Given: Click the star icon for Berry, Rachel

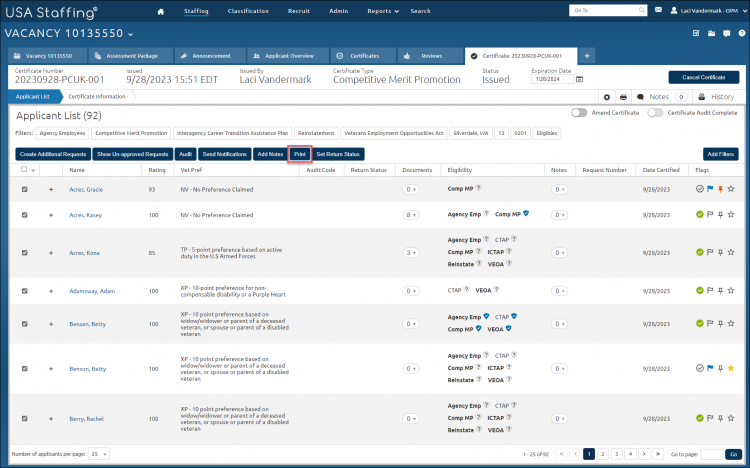Looking at the screenshot, I should coord(731,418).
